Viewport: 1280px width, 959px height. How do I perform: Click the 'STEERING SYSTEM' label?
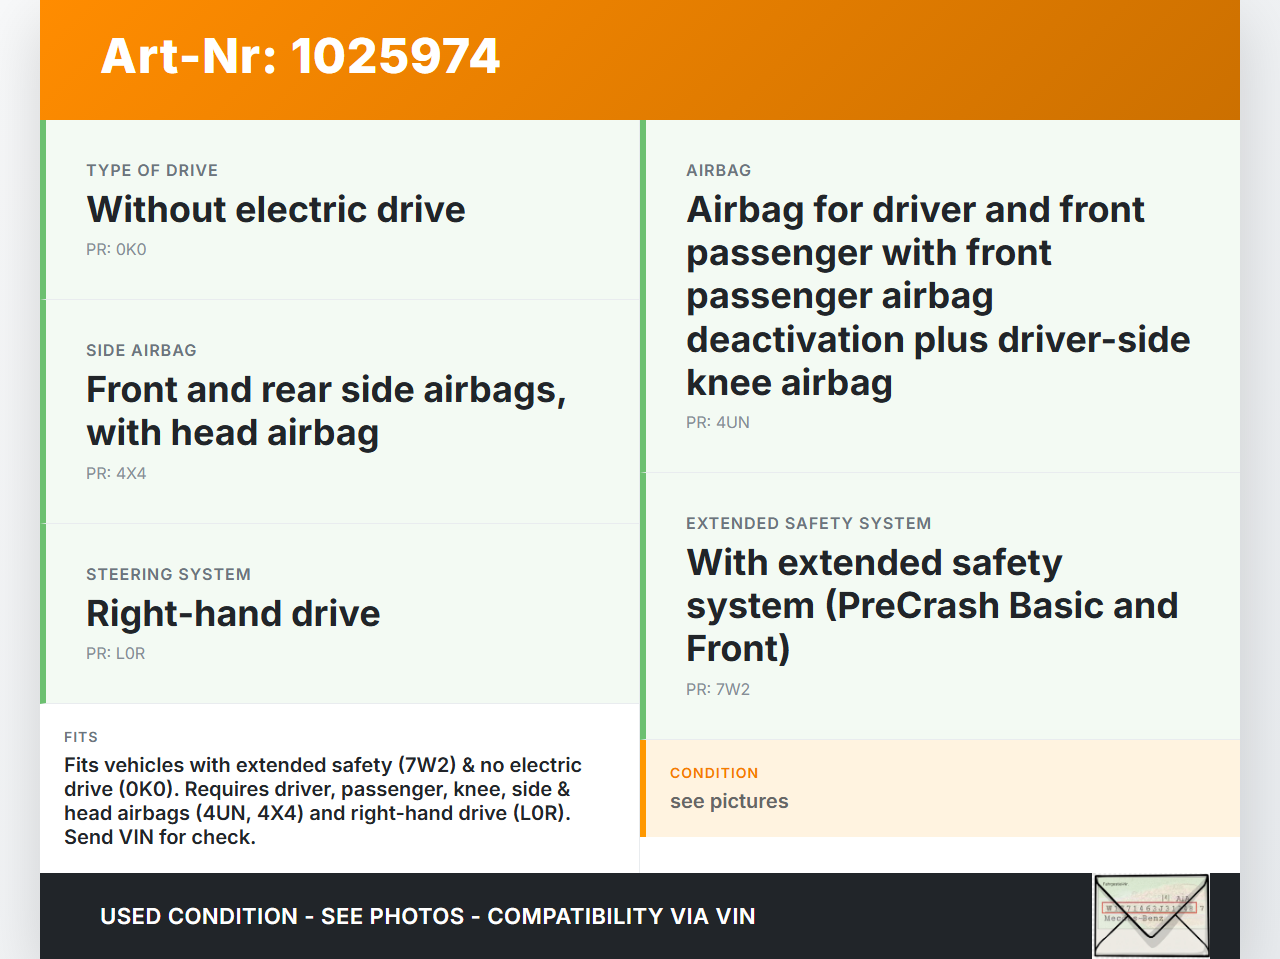point(168,575)
